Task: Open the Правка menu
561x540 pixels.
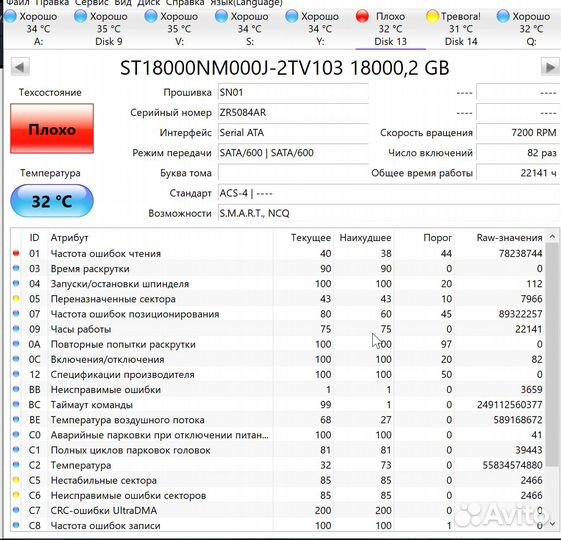Action: [52, 3]
